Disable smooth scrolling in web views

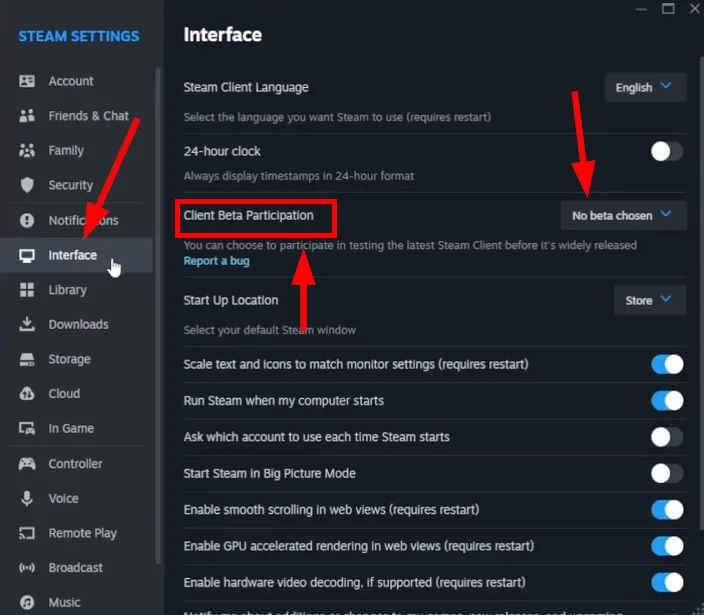click(667, 510)
